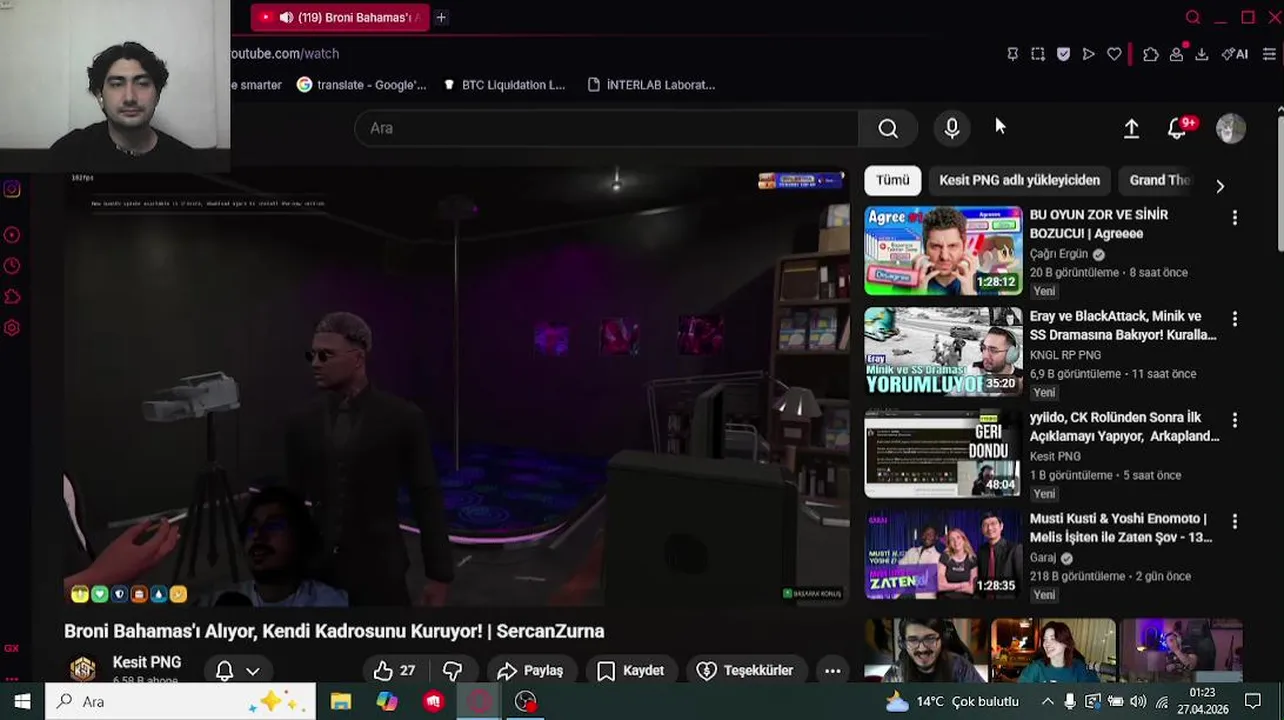Select the Tümü filter chip

click(x=893, y=180)
